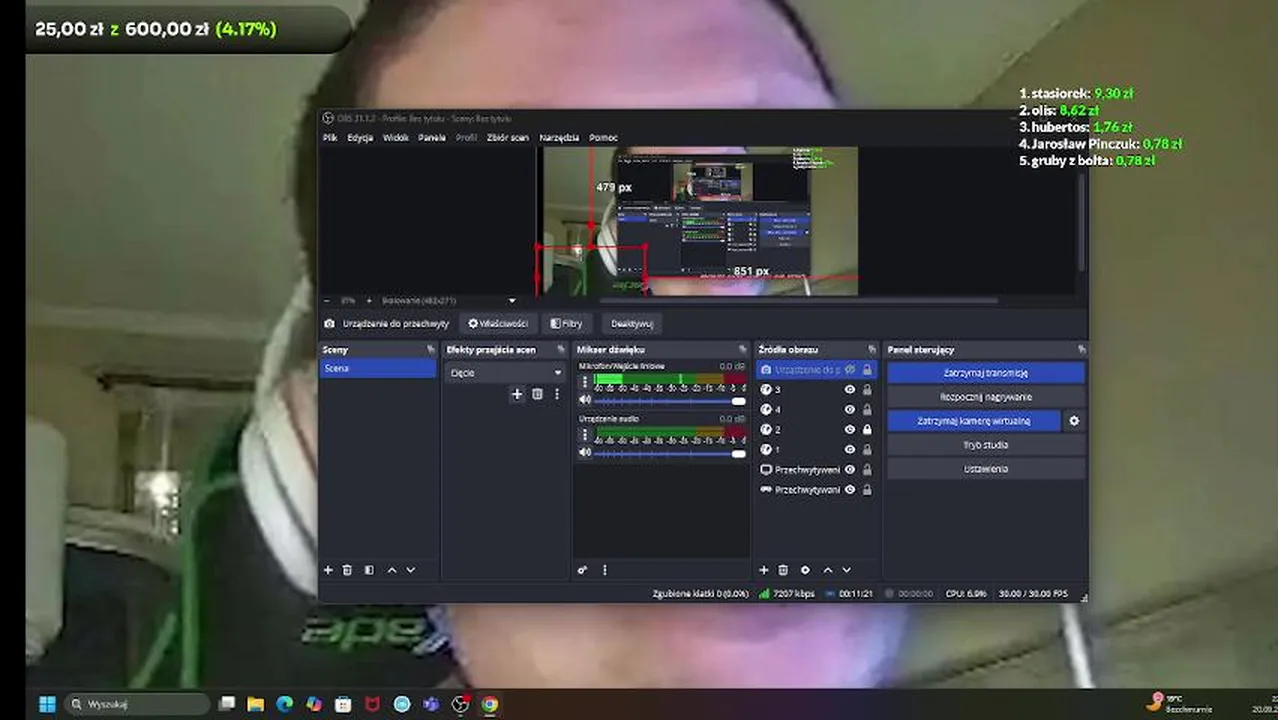
Task: Add a new source with the plus icon
Action: click(764, 570)
